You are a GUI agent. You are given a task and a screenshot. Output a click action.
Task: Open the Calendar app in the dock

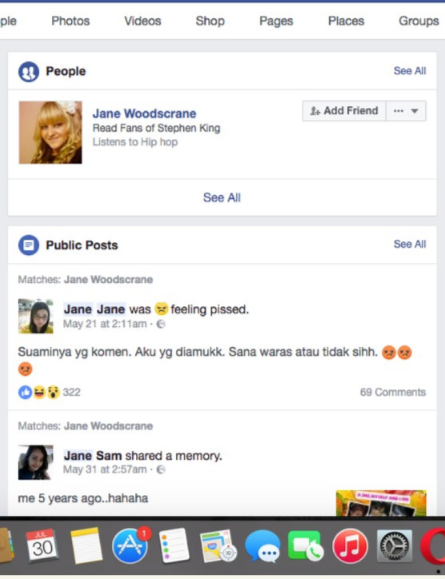click(x=42, y=545)
